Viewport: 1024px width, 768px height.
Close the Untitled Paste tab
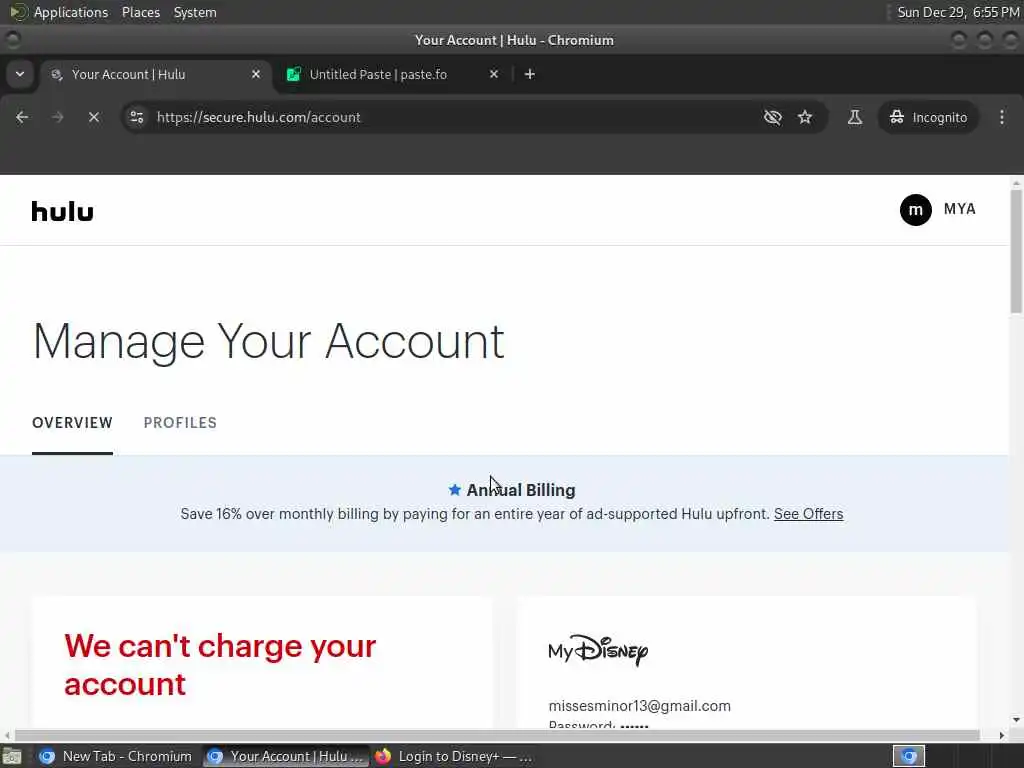coord(494,74)
